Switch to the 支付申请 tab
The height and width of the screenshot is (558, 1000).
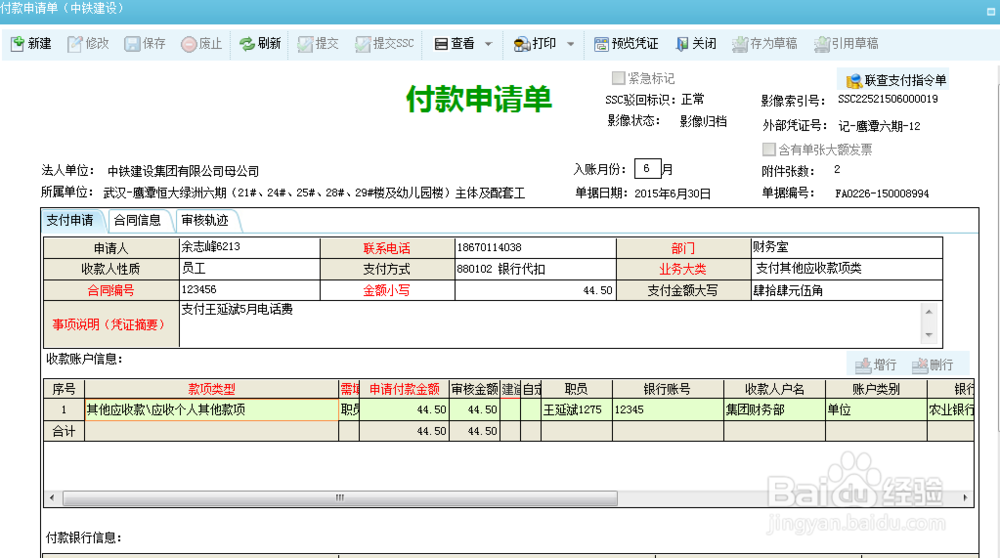pyautogui.click(x=71, y=220)
